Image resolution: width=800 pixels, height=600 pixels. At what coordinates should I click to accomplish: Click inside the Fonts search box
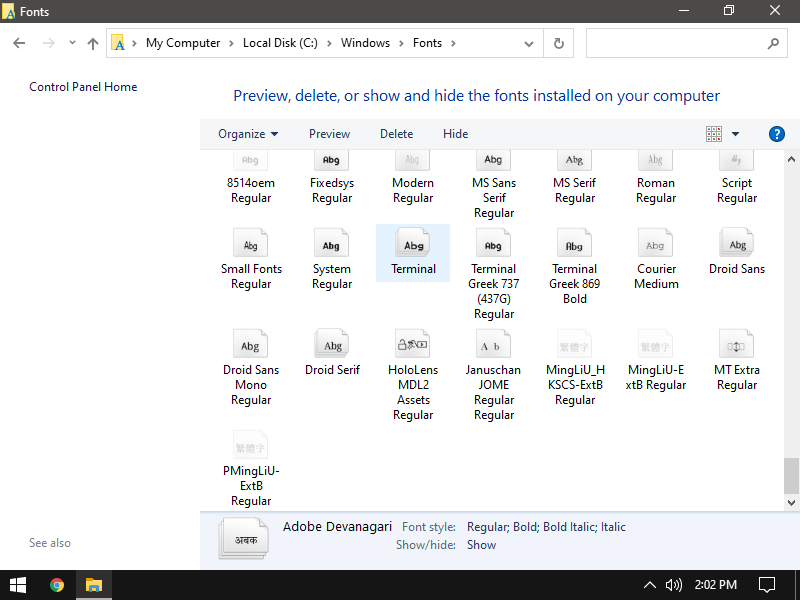[686, 43]
